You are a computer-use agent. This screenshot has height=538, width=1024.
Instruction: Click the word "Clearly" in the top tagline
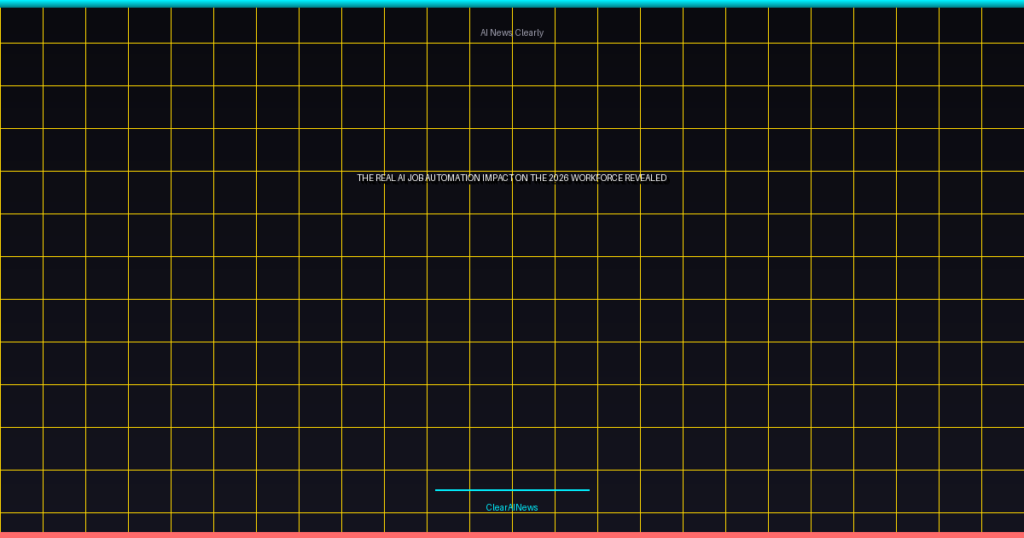point(529,33)
